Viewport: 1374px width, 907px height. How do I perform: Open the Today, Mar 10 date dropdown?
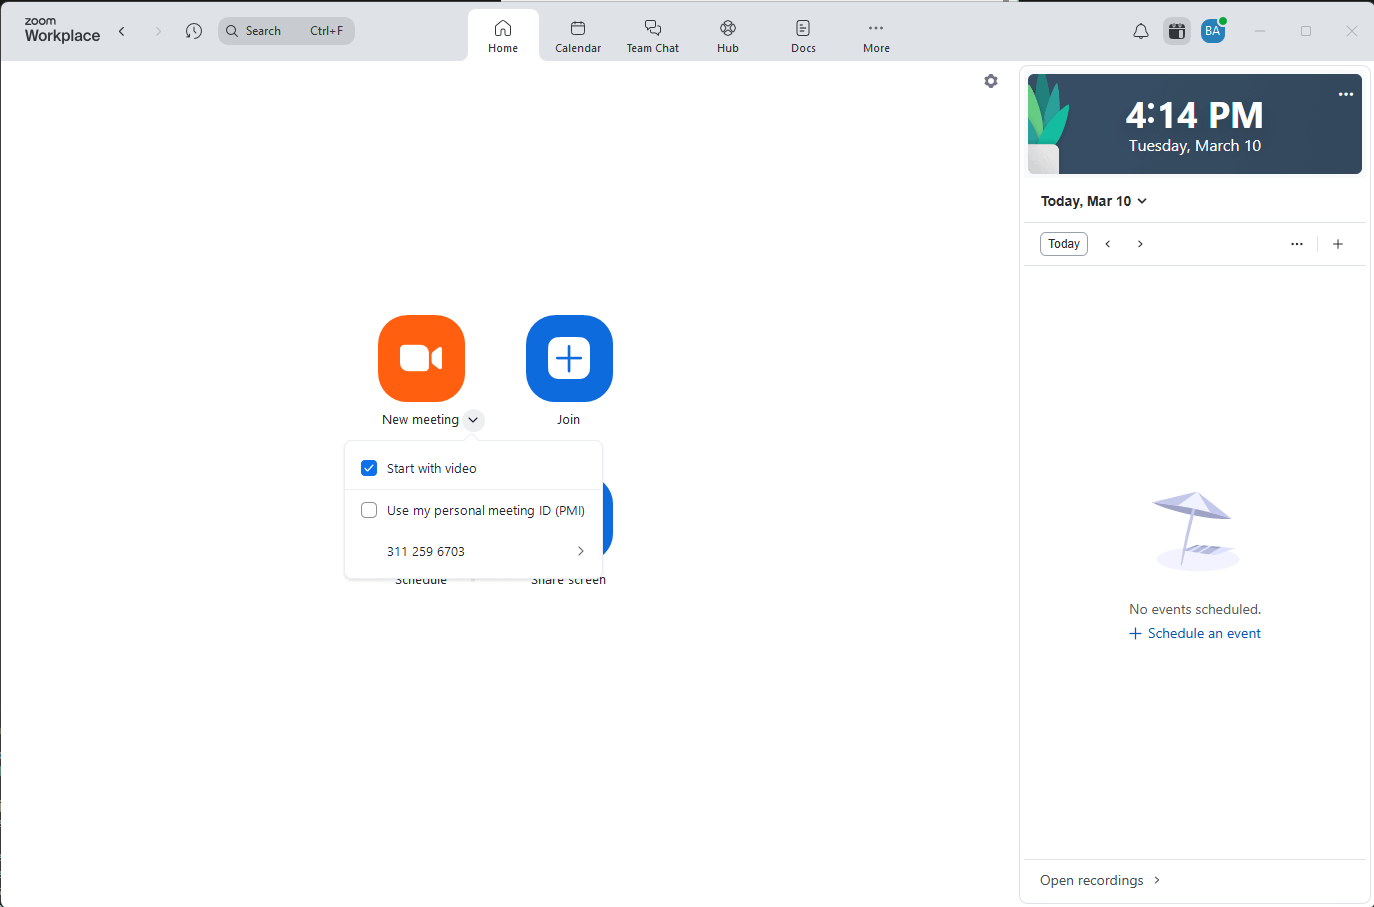click(x=1093, y=201)
